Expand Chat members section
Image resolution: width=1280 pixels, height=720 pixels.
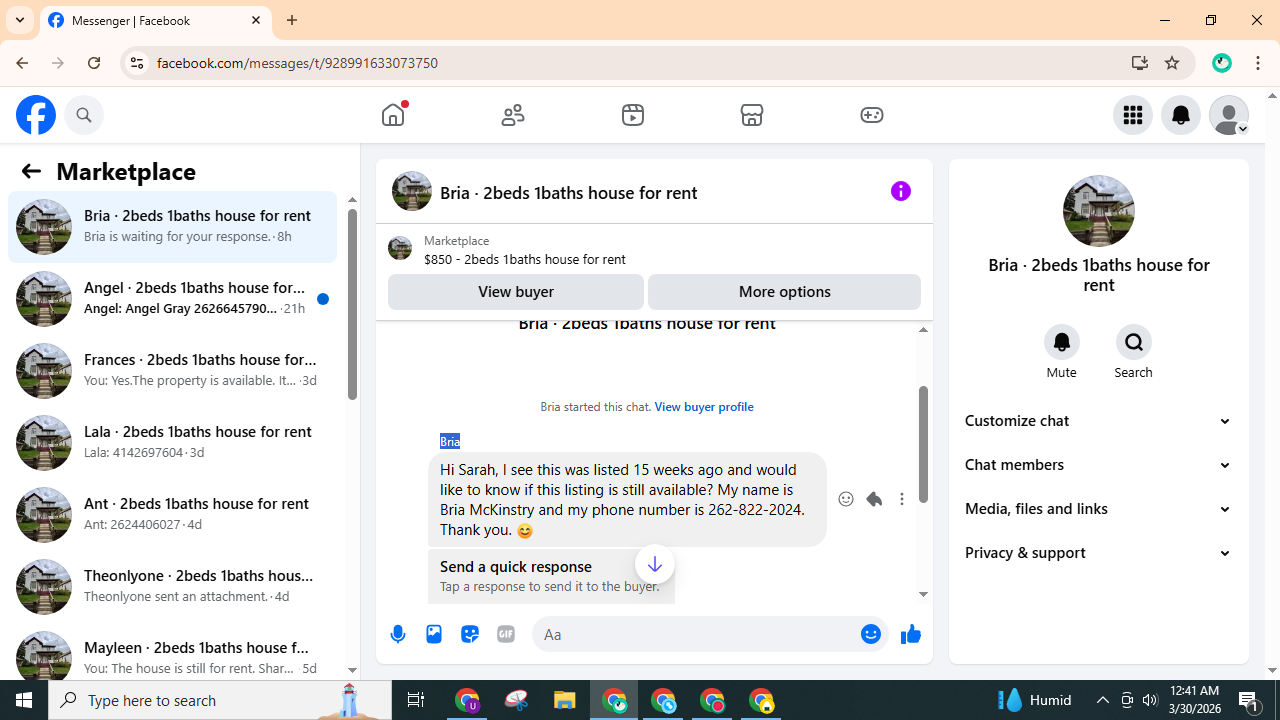1099,465
